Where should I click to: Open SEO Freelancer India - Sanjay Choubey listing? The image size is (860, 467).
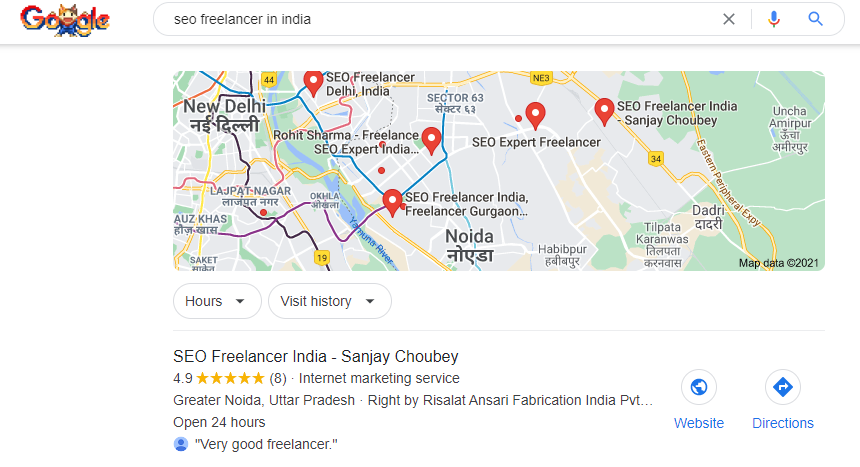316,356
